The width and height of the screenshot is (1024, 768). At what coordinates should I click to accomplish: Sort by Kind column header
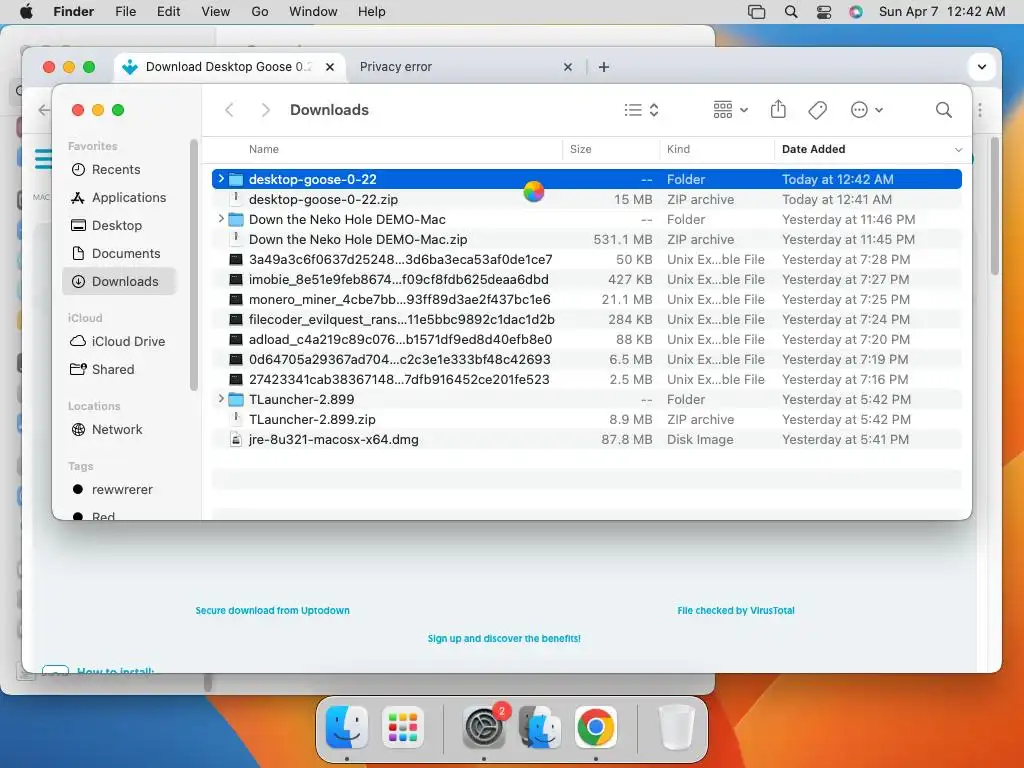[x=679, y=149]
